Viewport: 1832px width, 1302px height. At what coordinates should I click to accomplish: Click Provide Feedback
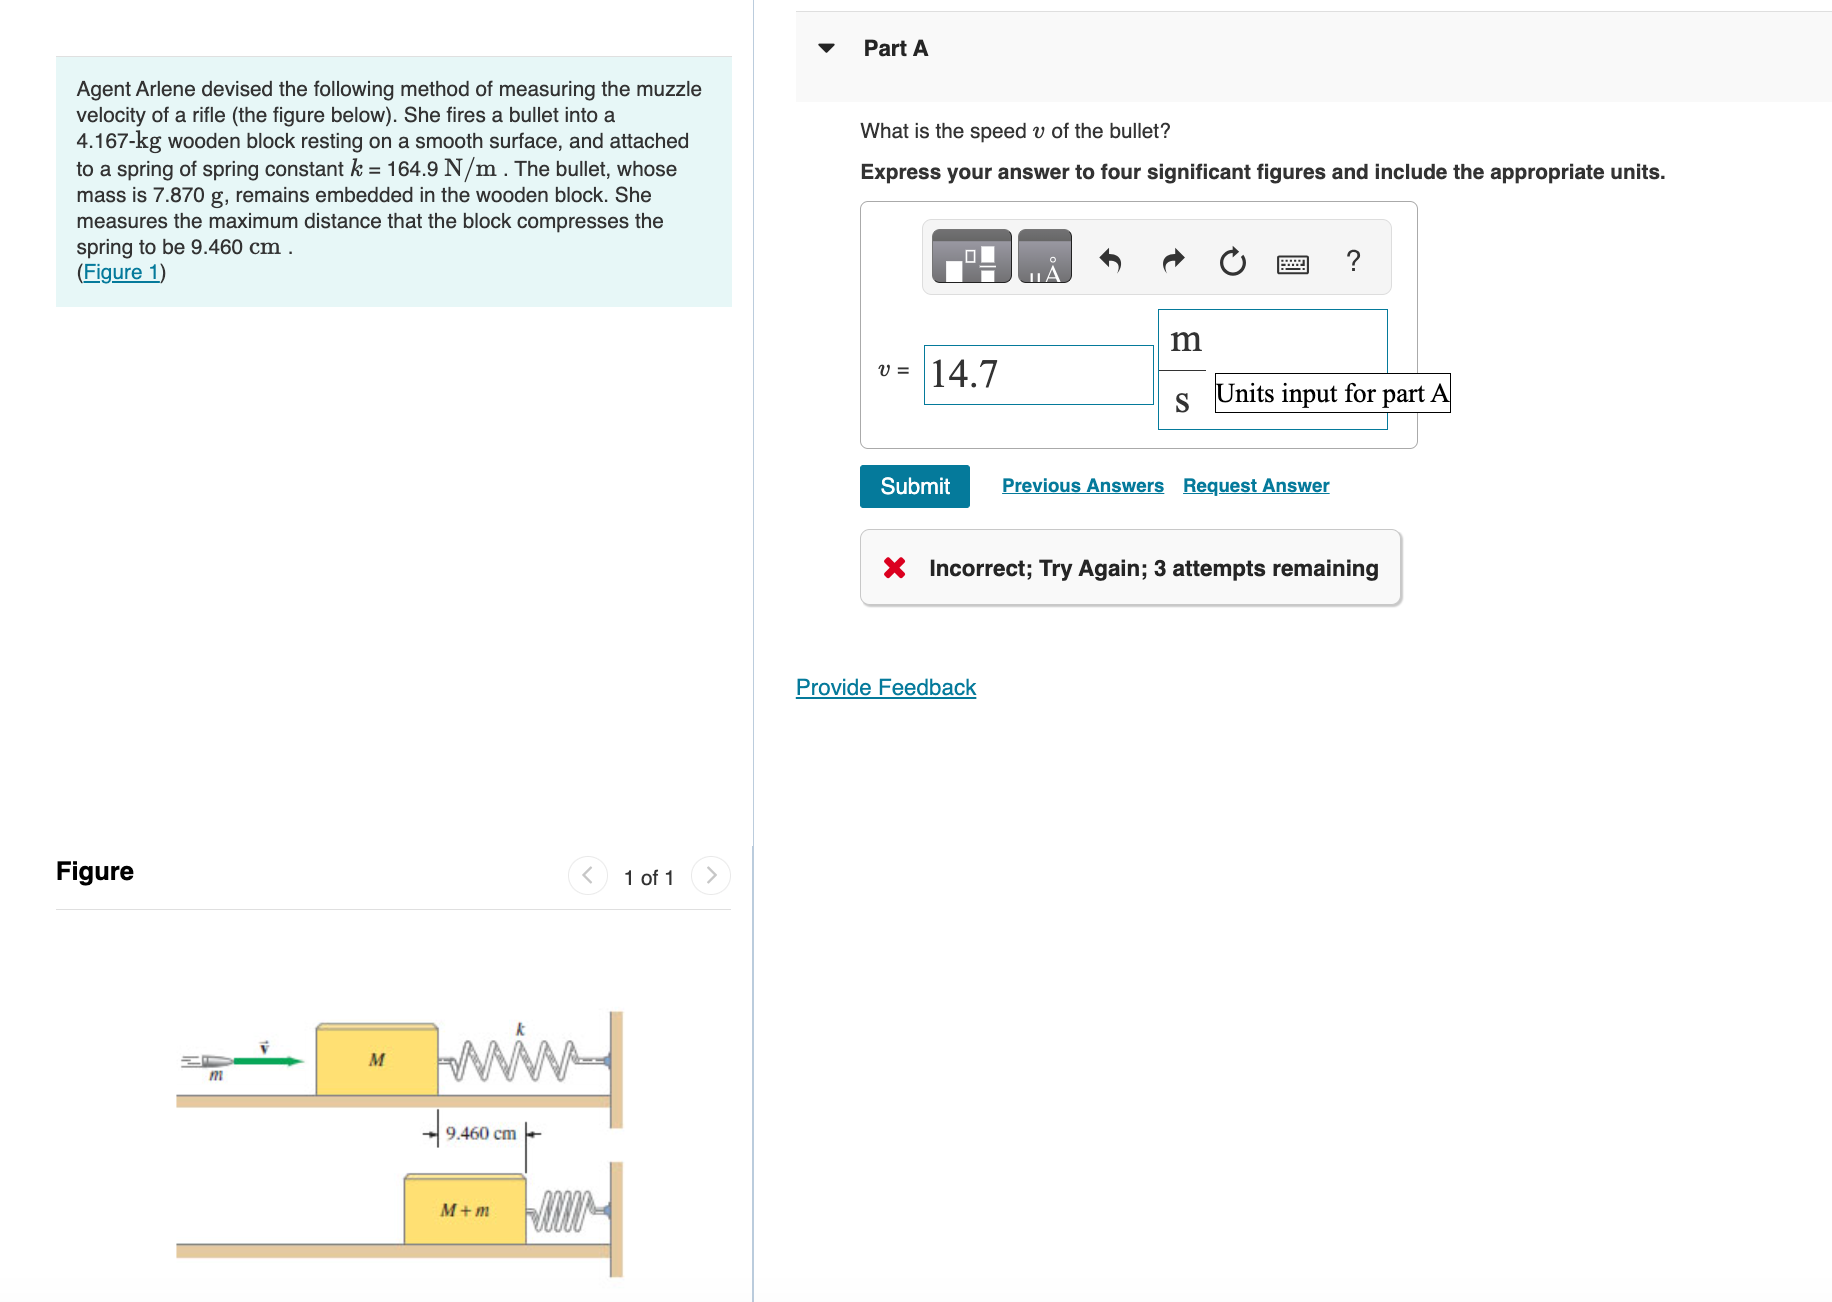[x=884, y=687]
